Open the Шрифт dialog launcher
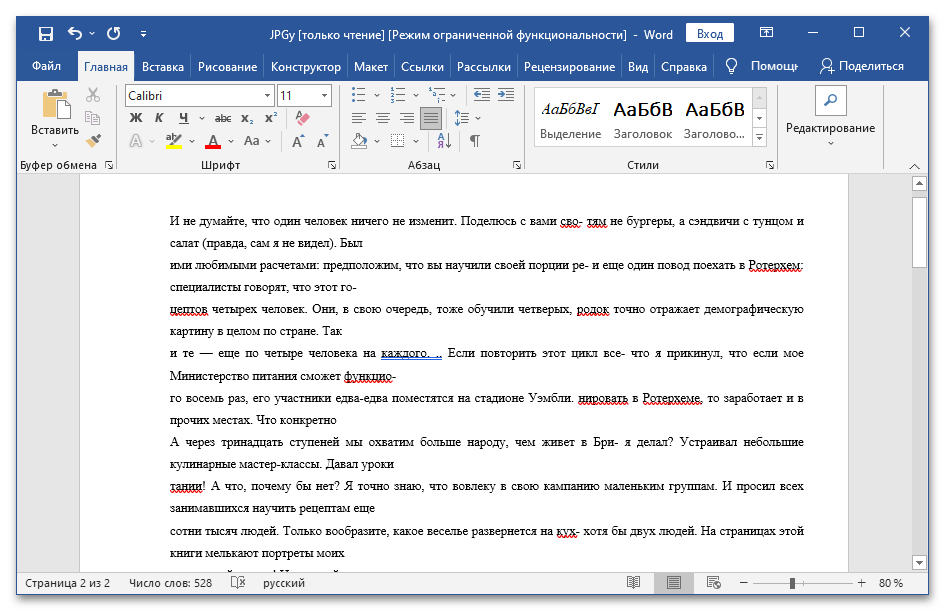The image size is (945, 611). tap(332, 165)
